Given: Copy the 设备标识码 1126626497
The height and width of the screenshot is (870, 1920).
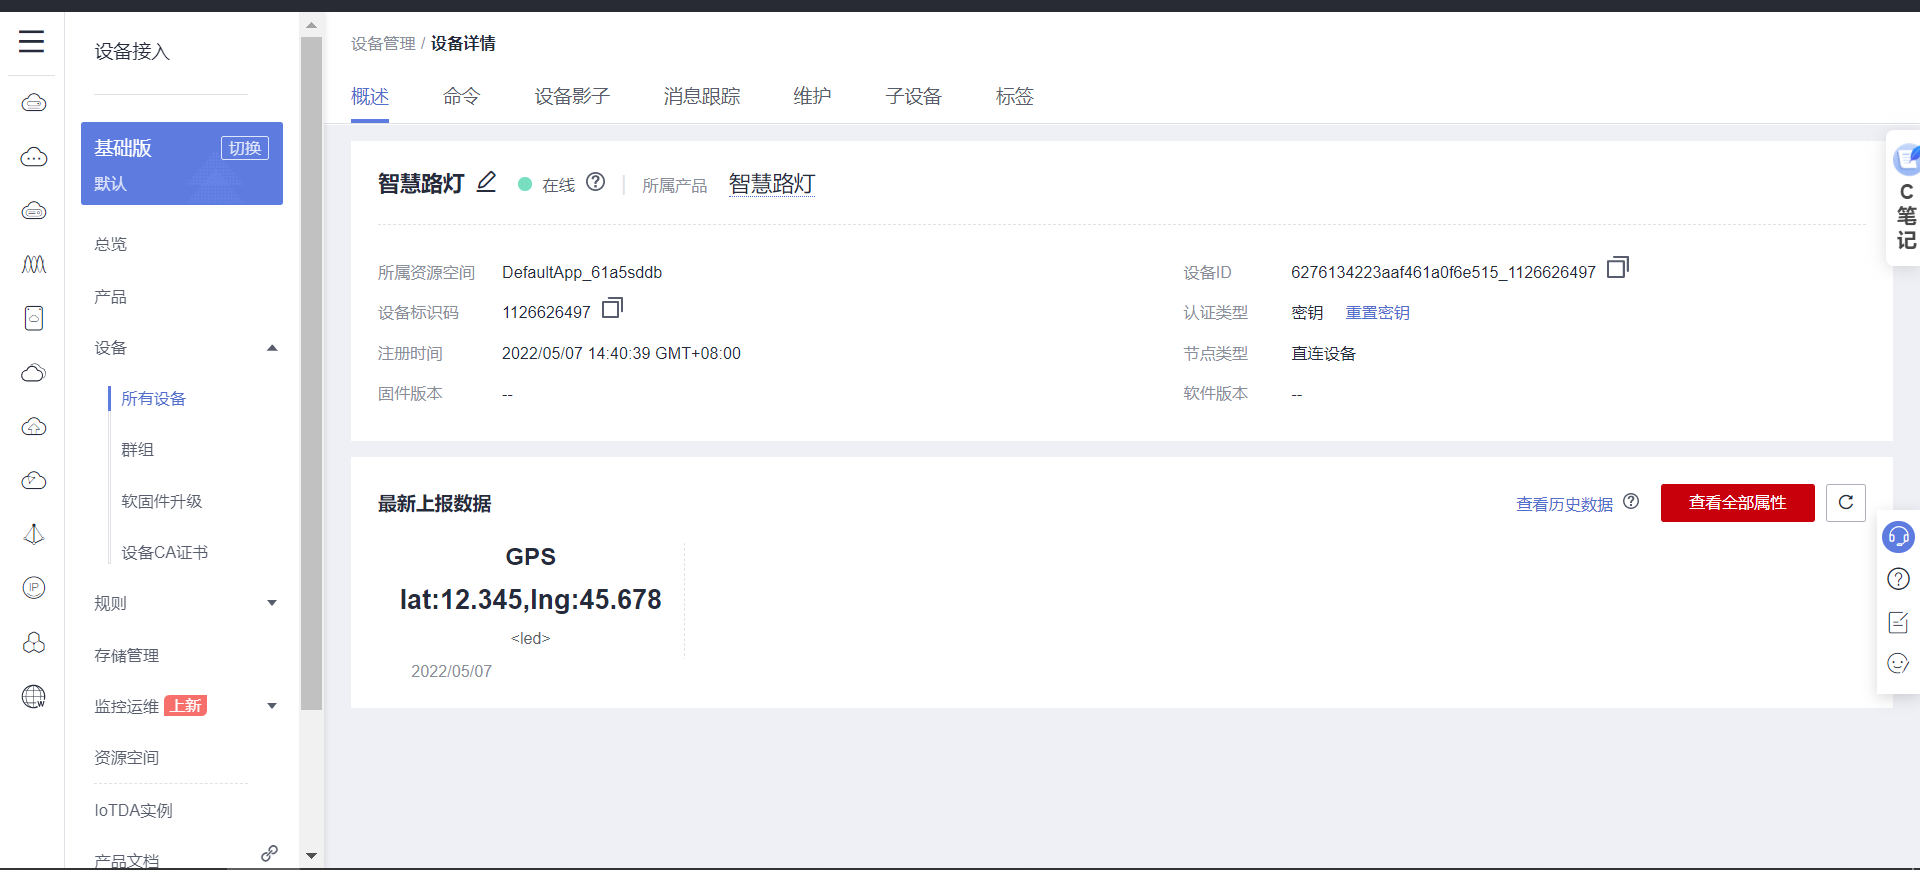Looking at the screenshot, I should click(613, 308).
